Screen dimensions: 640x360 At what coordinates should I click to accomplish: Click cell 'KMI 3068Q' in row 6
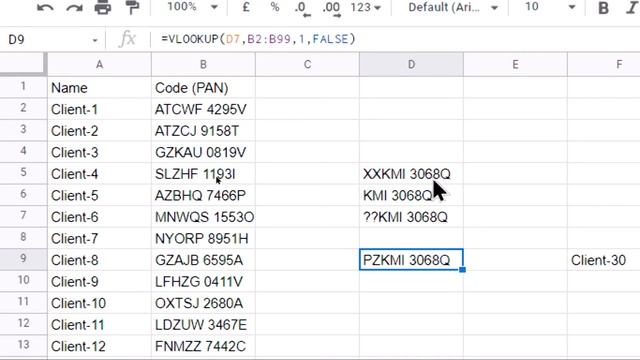[x=411, y=196]
